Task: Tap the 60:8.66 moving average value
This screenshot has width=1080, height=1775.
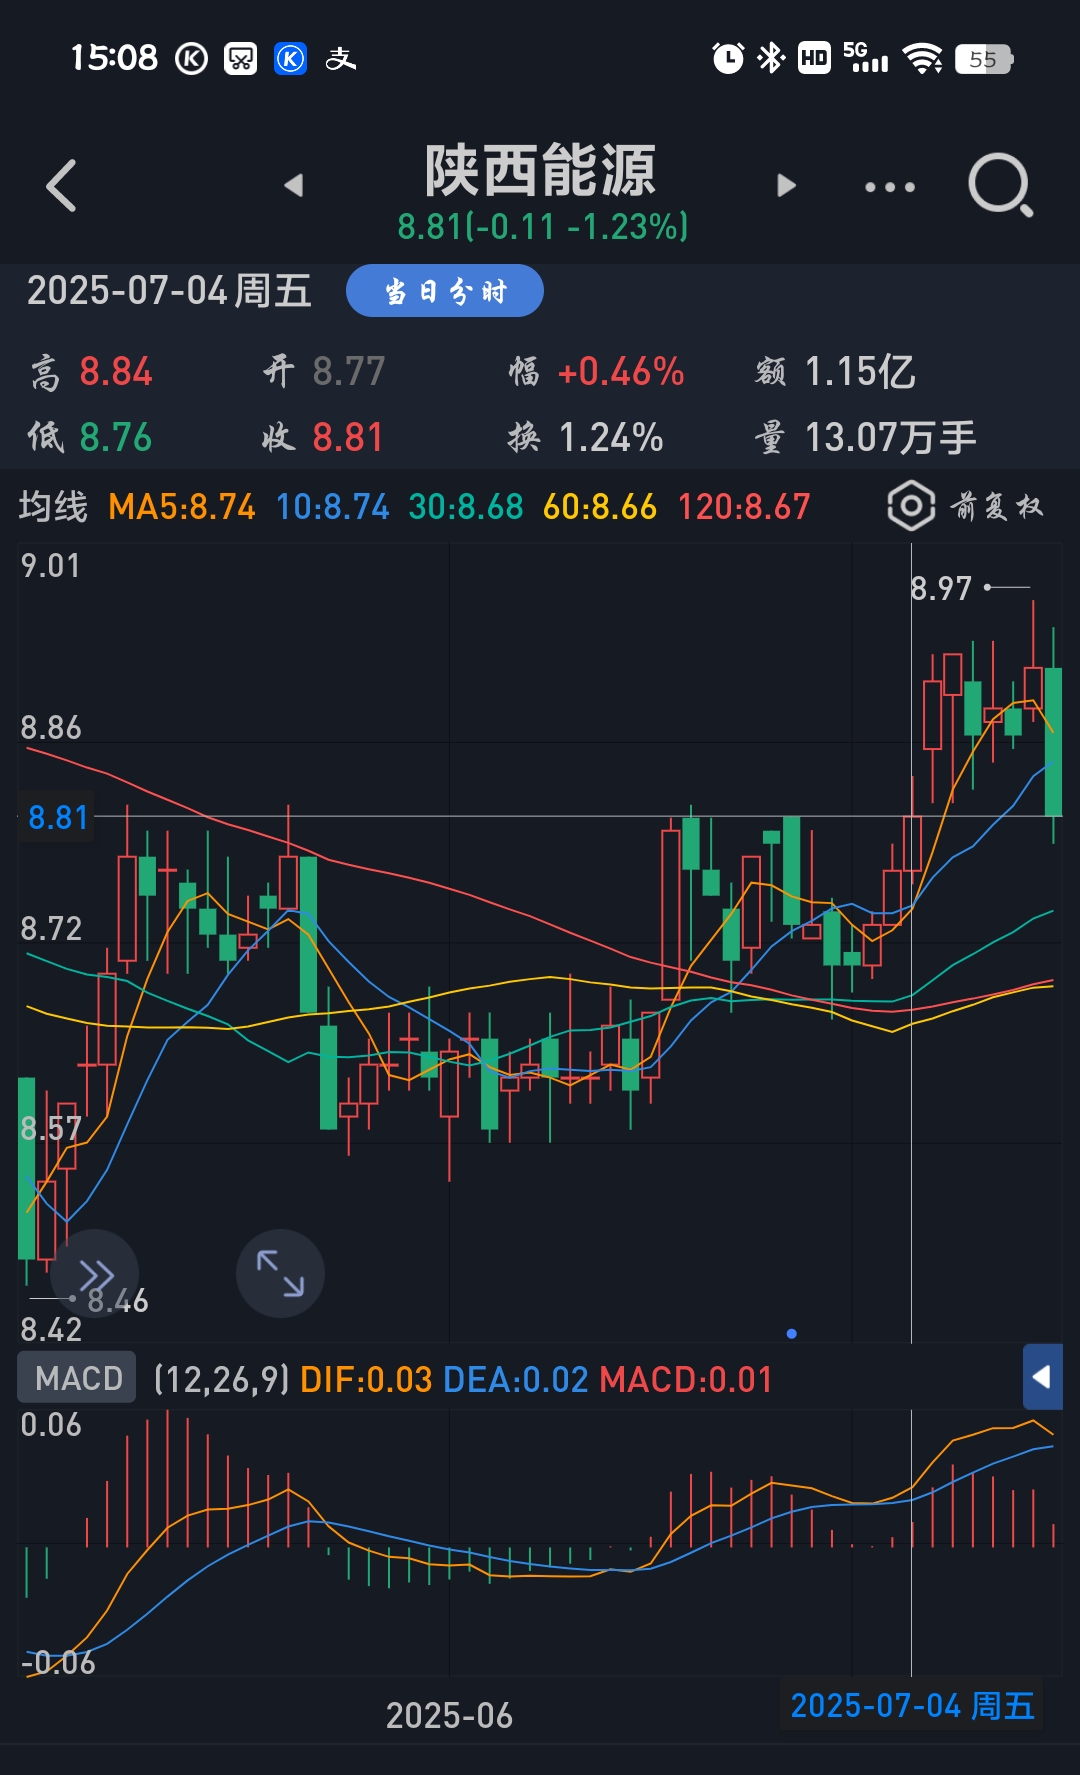Action: point(600,507)
